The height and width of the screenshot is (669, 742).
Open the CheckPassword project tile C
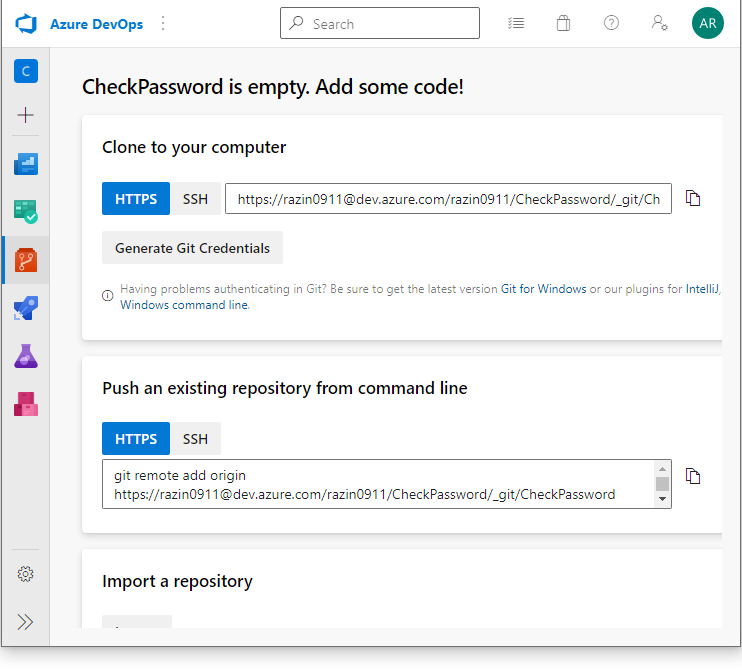point(26,71)
